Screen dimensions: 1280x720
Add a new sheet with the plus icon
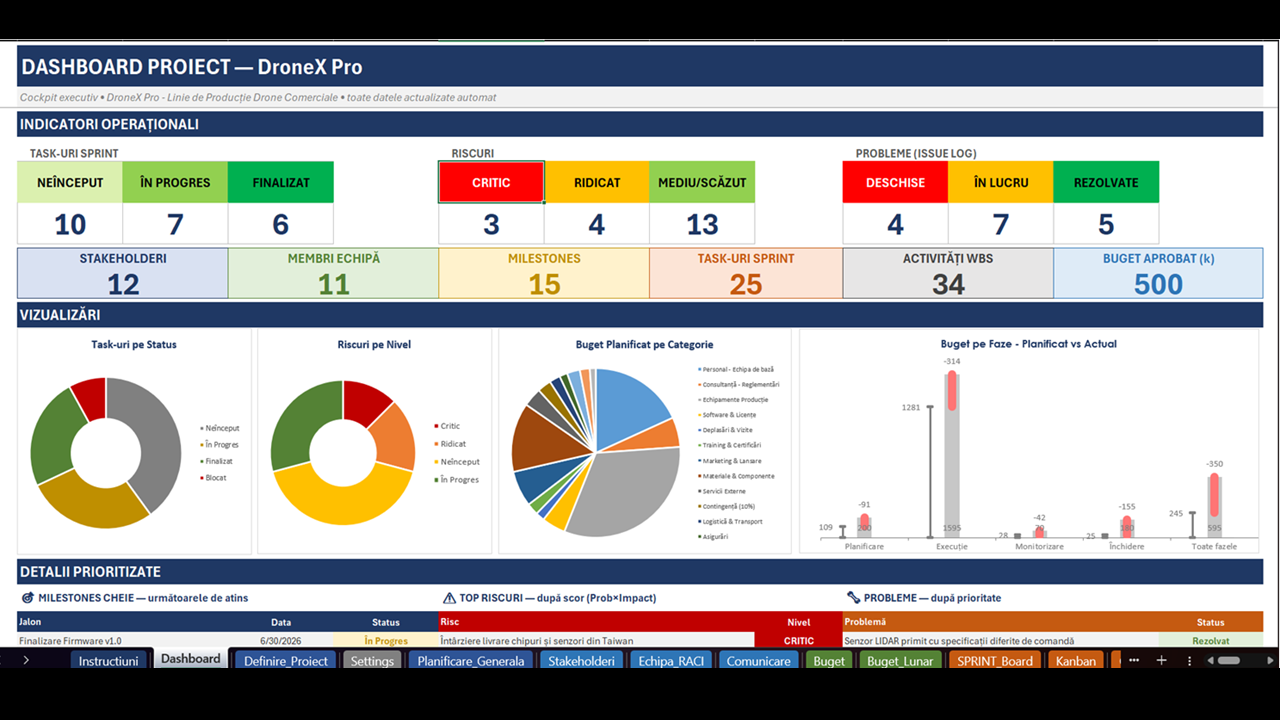tap(1161, 660)
